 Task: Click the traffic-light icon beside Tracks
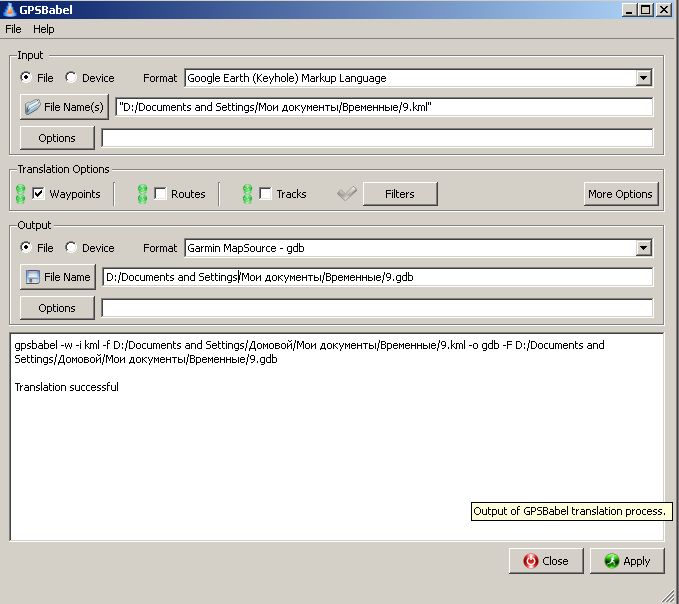tap(247, 194)
